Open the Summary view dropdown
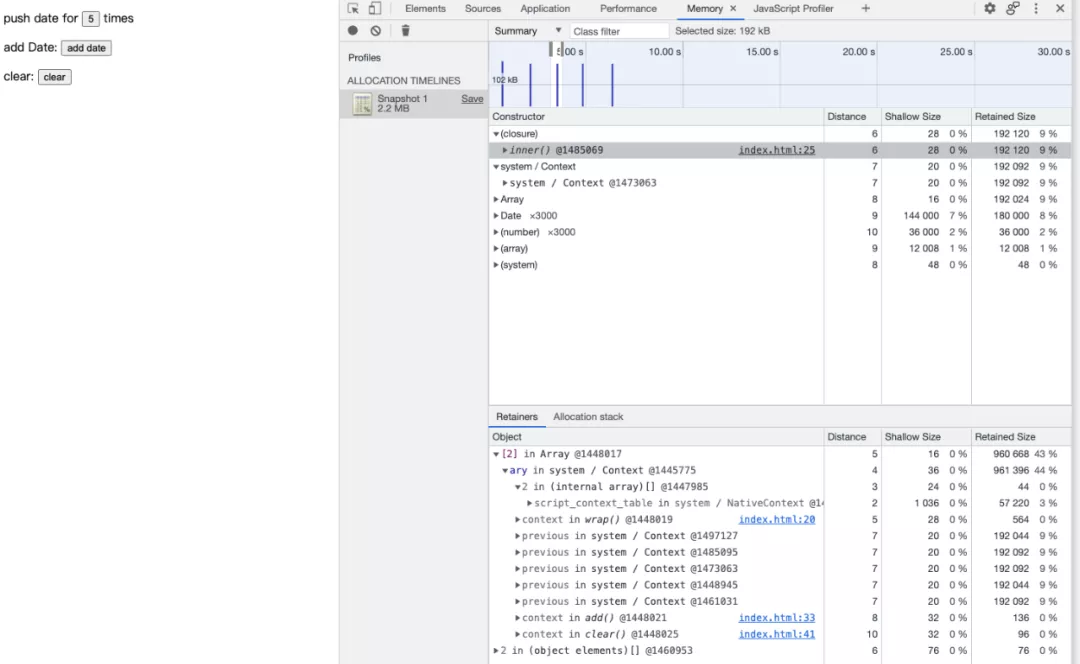Viewport: 1080px width, 664px height. point(528,31)
